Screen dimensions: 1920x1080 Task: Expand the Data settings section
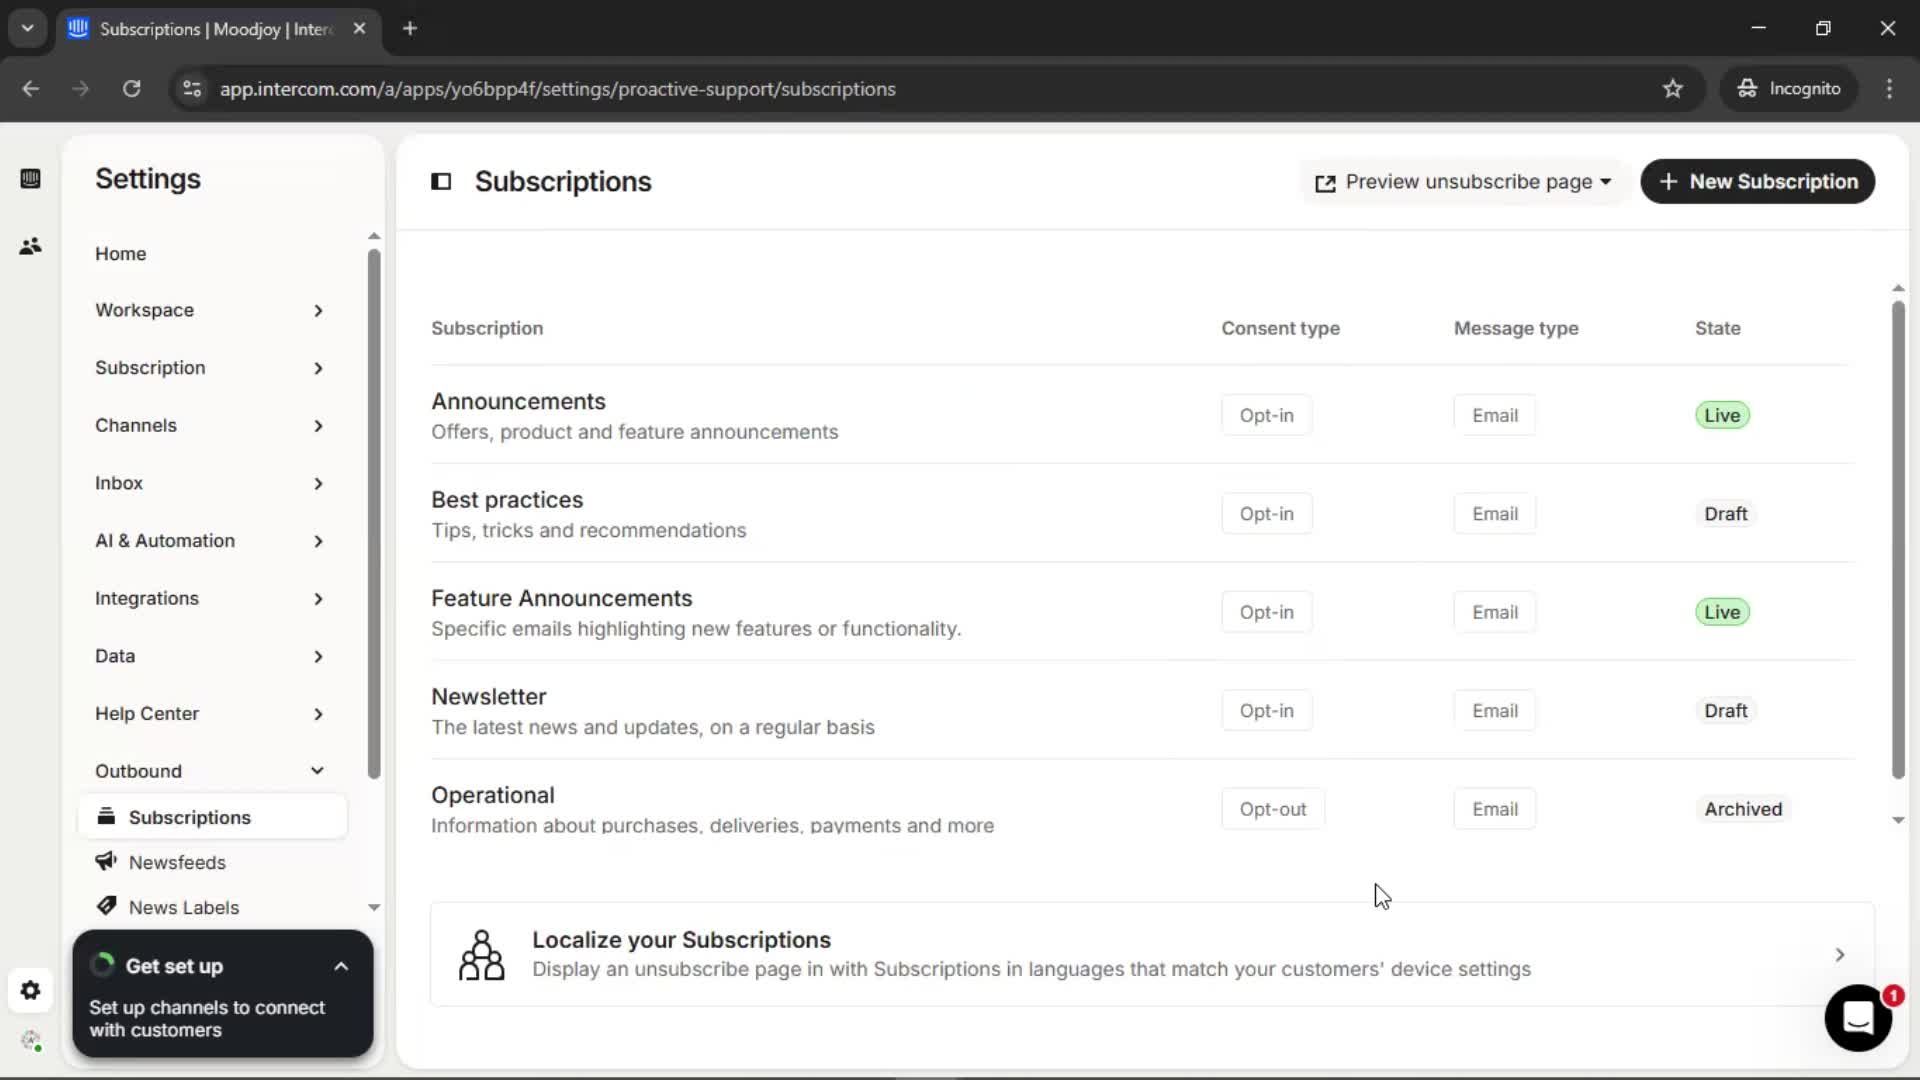coord(210,656)
